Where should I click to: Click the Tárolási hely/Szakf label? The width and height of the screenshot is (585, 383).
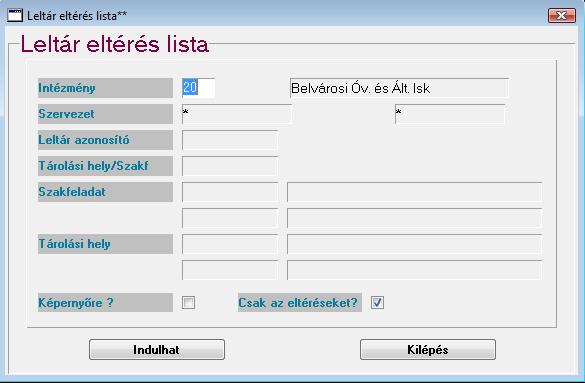[105, 166]
